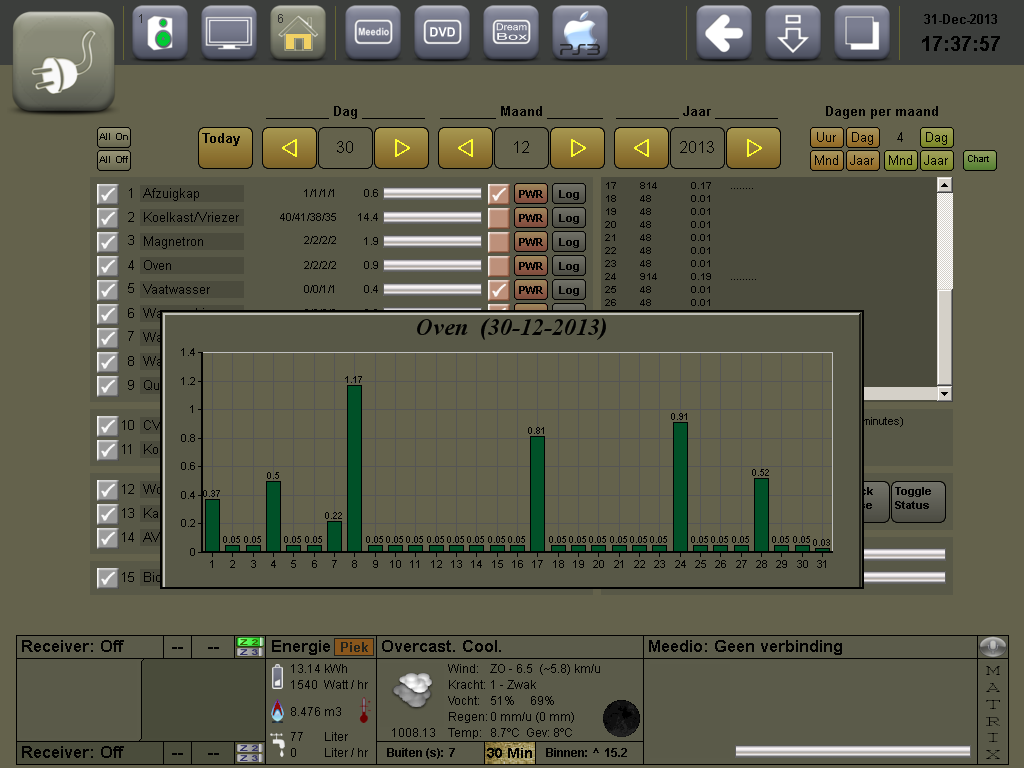Uncheck the Oven row checkbox
The height and width of the screenshot is (768, 1024).
click(x=107, y=266)
